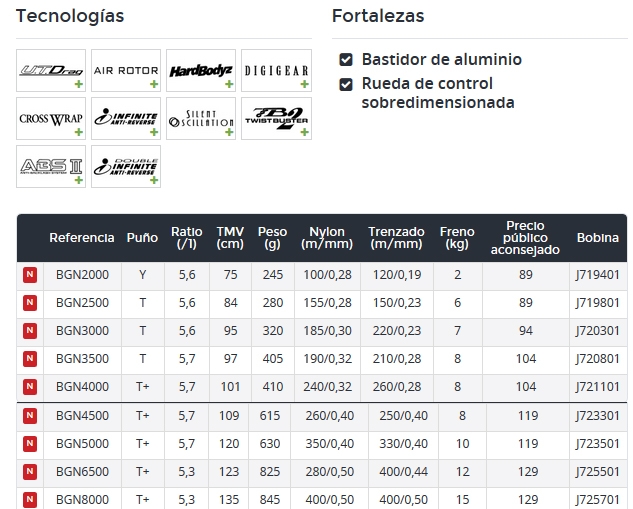This screenshot has height=509, width=633.
Task: Click spool code J720301
Action: point(598,331)
